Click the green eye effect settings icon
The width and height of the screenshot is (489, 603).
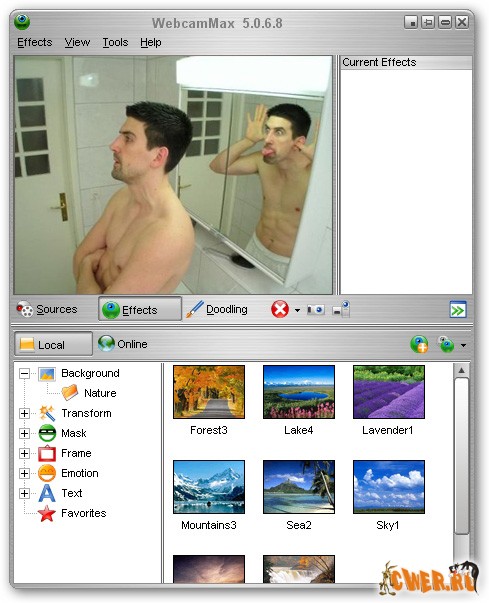(446, 344)
